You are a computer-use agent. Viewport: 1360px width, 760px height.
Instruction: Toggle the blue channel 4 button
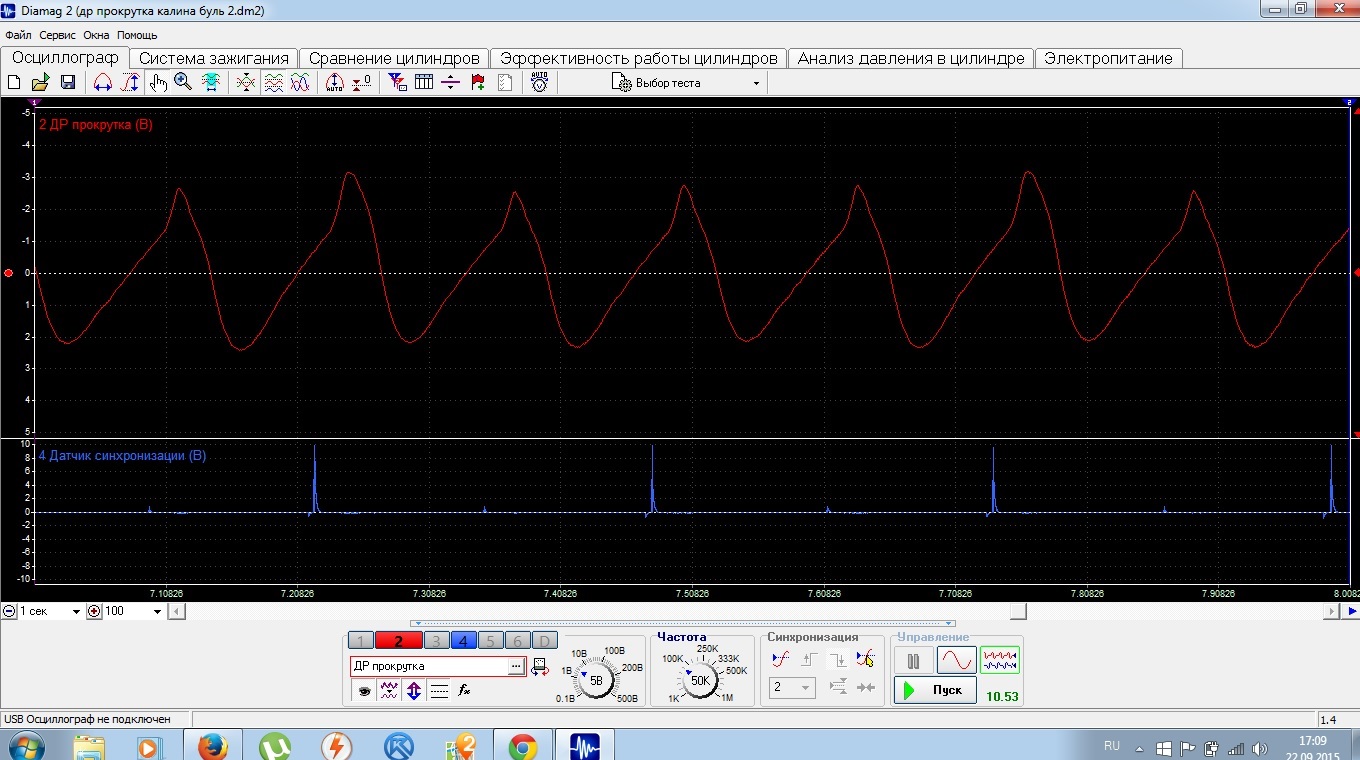tap(464, 641)
